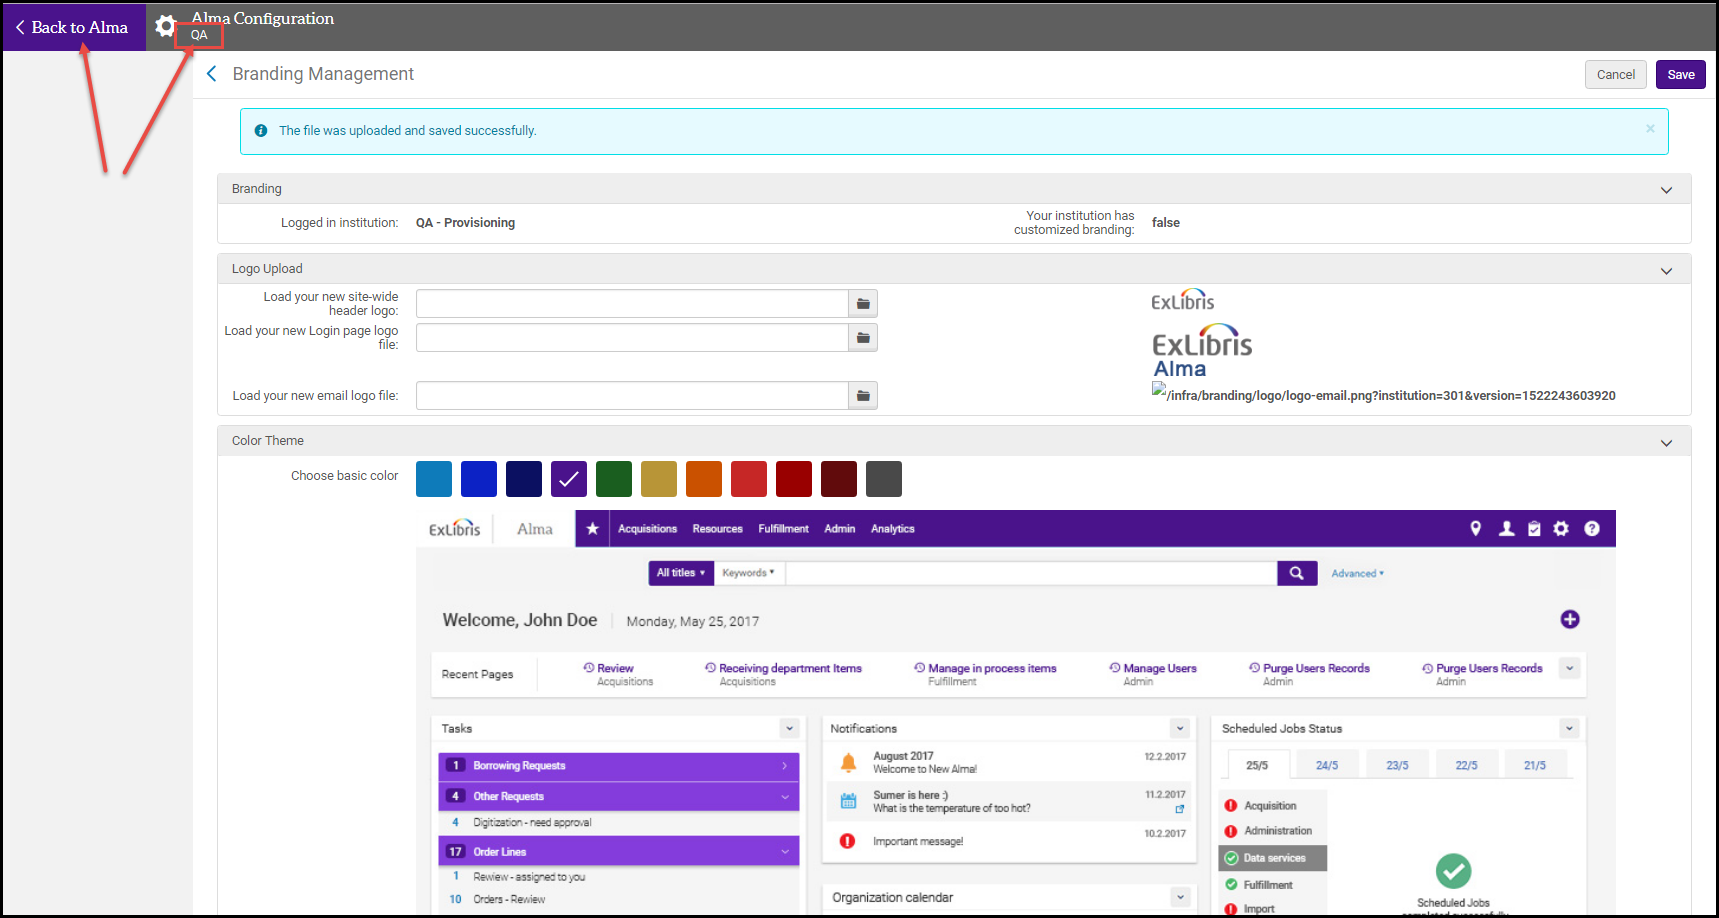Image resolution: width=1719 pixels, height=918 pixels.
Task: Click the preview search text field
Action: coord(1031,573)
